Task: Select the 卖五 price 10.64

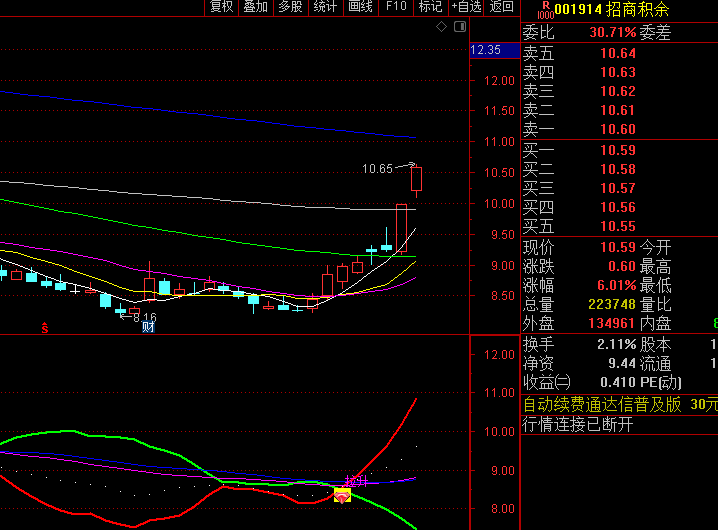Action: click(x=618, y=54)
